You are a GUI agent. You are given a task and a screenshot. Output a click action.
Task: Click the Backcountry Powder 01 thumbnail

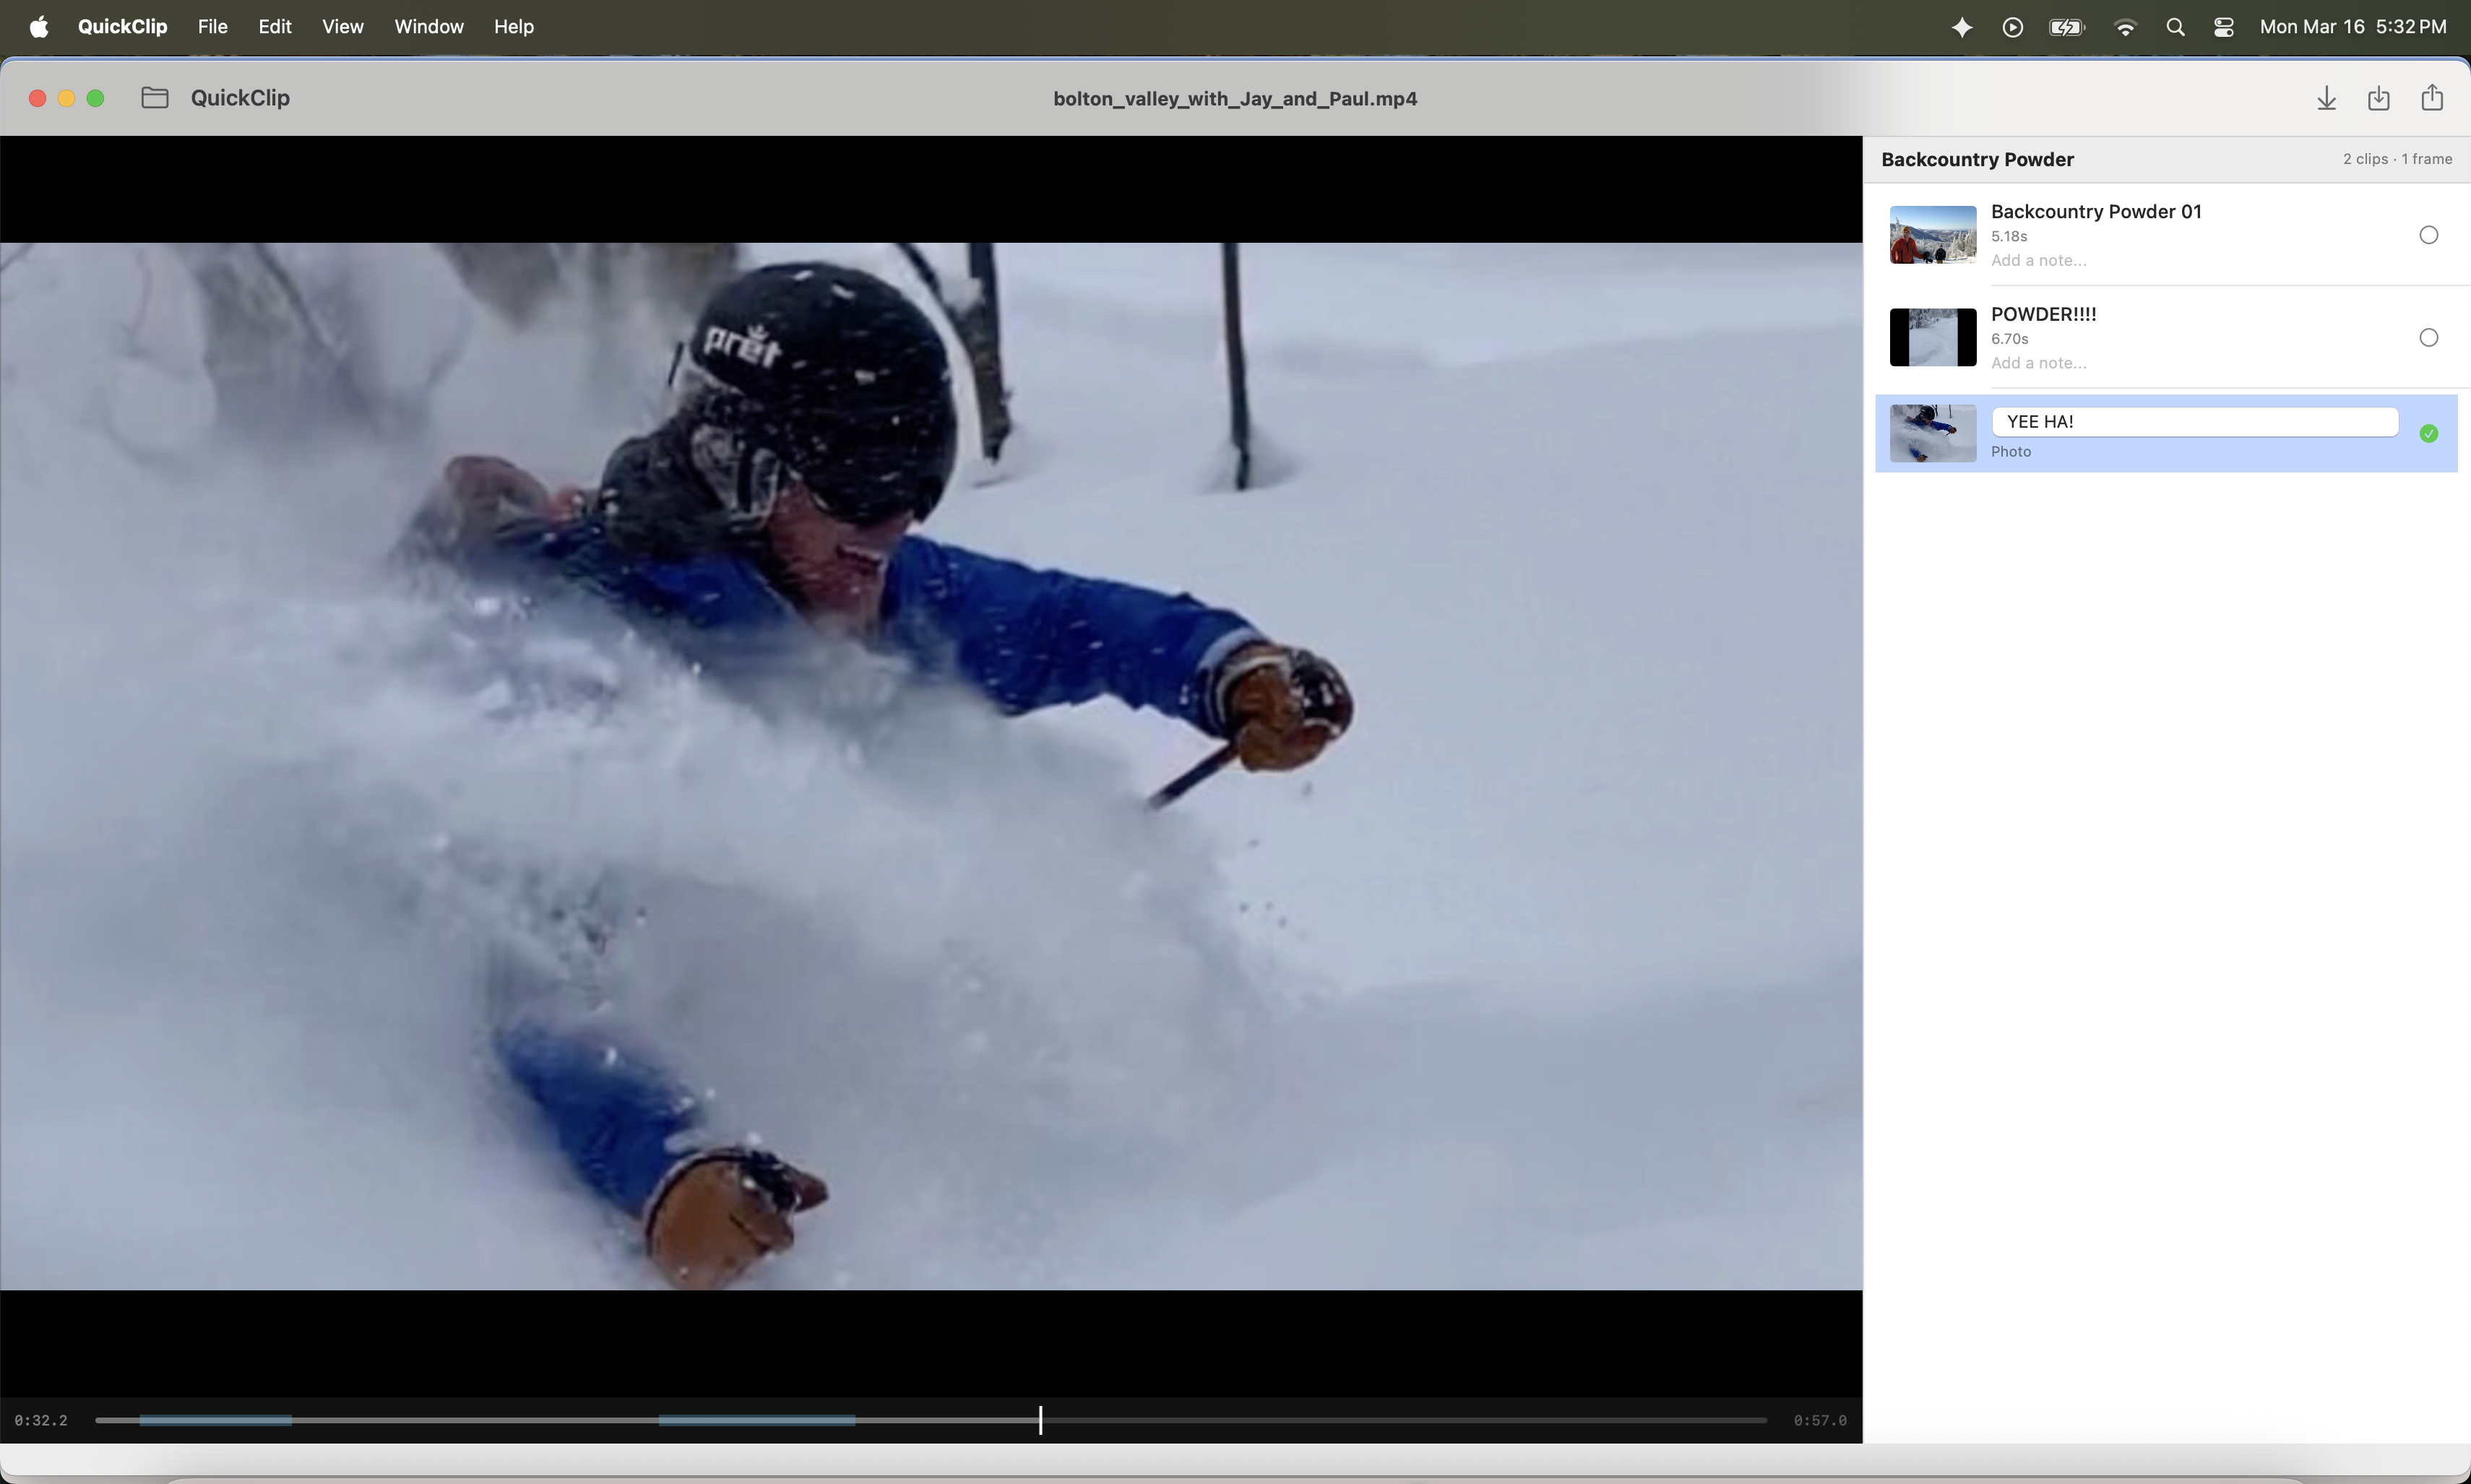click(1932, 235)
